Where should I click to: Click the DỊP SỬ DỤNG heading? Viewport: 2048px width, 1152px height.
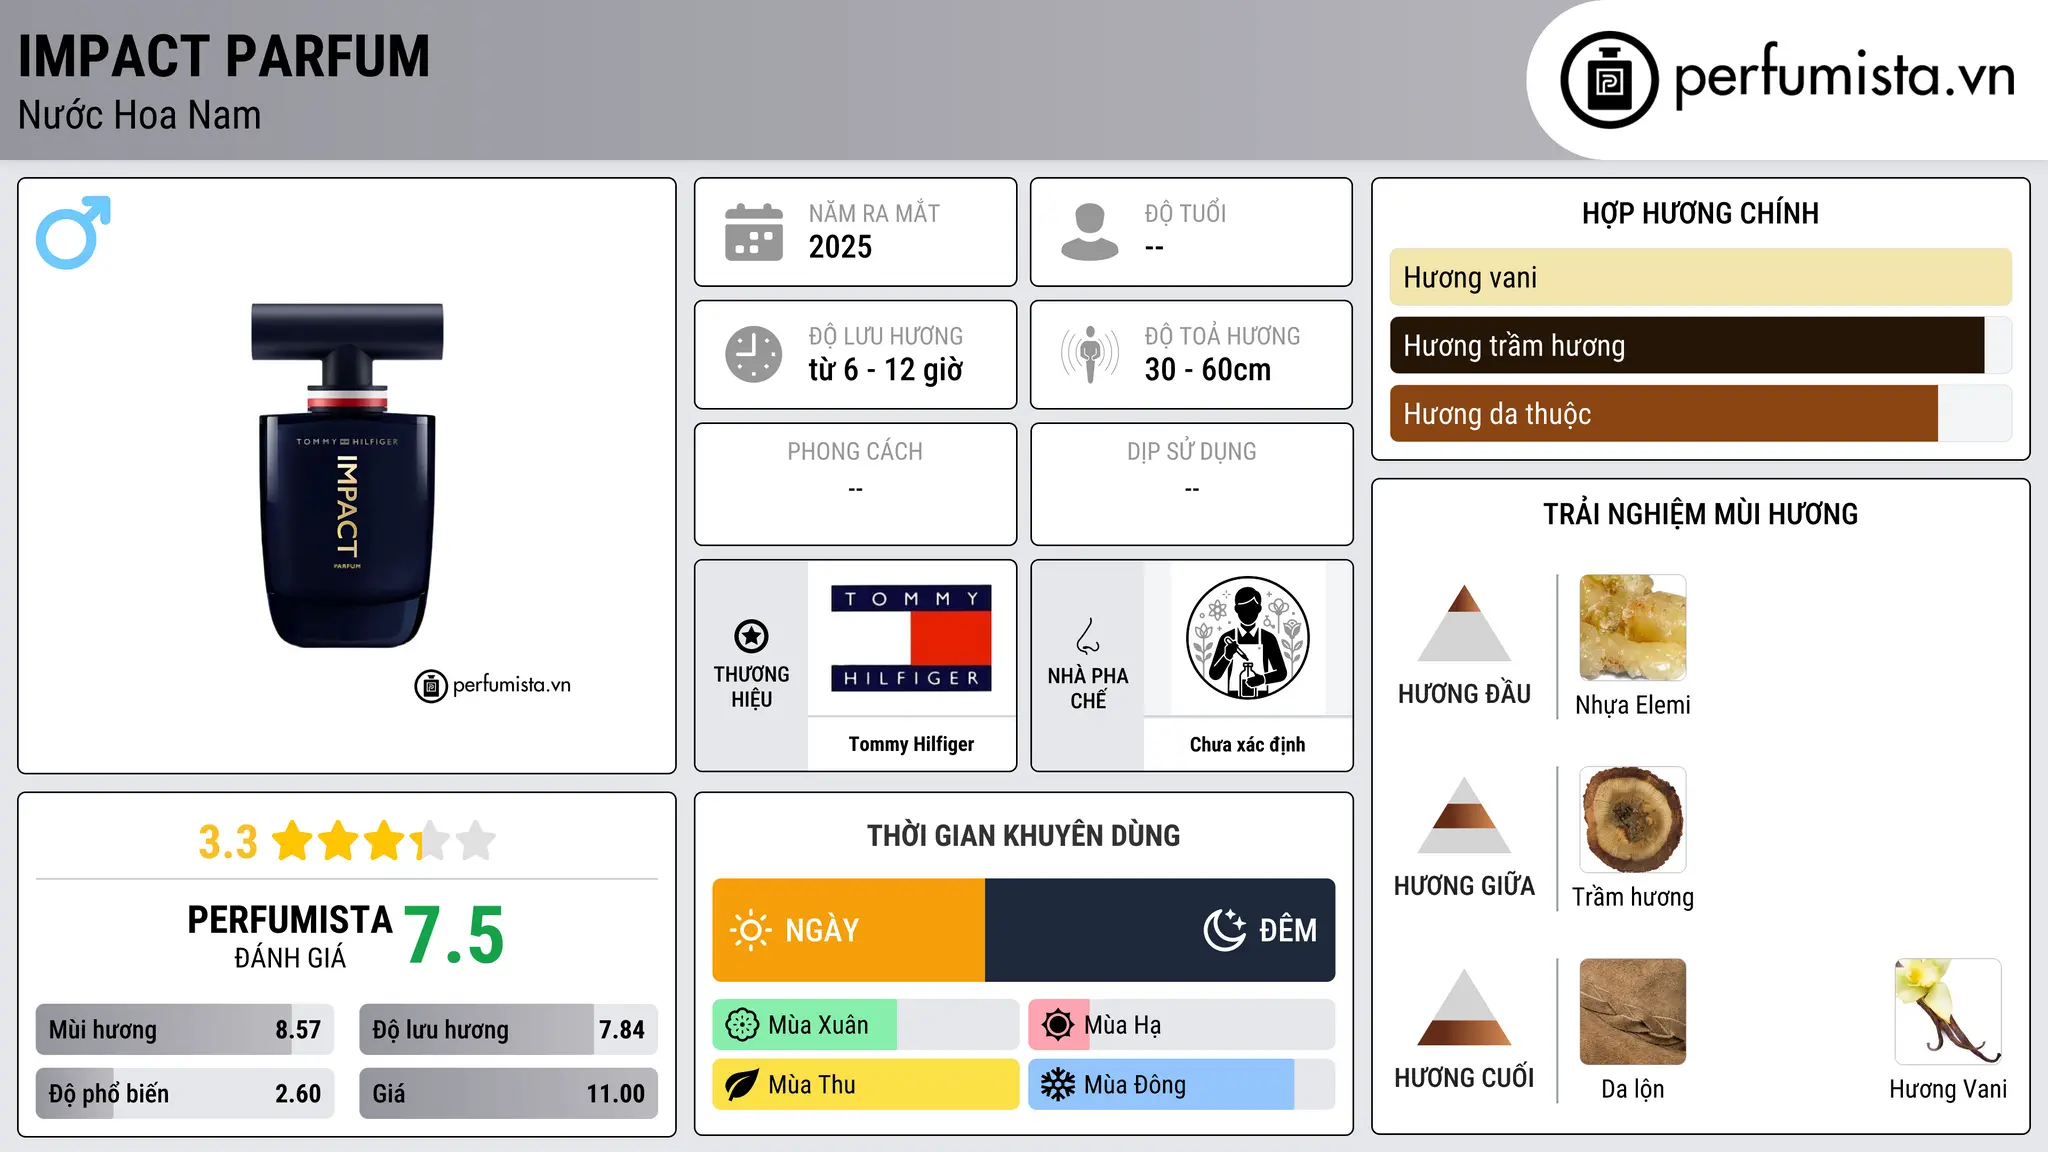[1191, 452]
